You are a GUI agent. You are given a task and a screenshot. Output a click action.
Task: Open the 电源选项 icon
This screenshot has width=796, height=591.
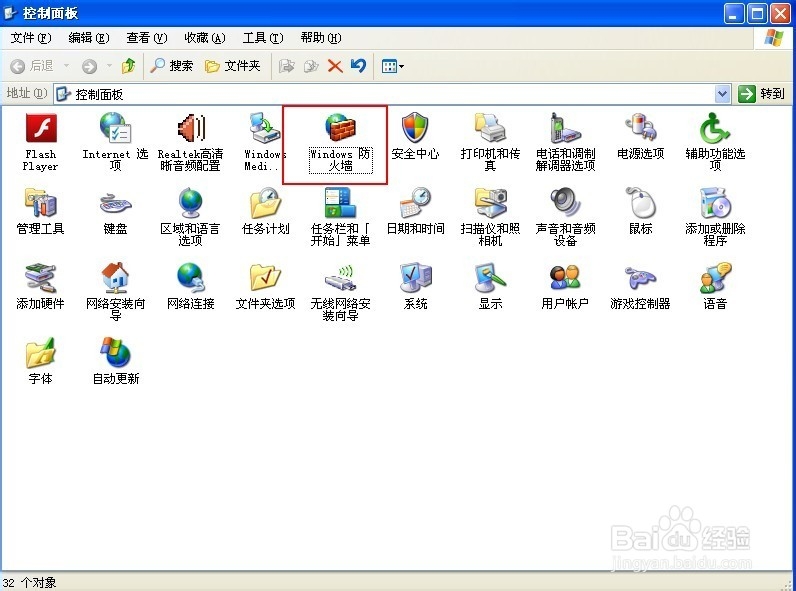(640, 128)
